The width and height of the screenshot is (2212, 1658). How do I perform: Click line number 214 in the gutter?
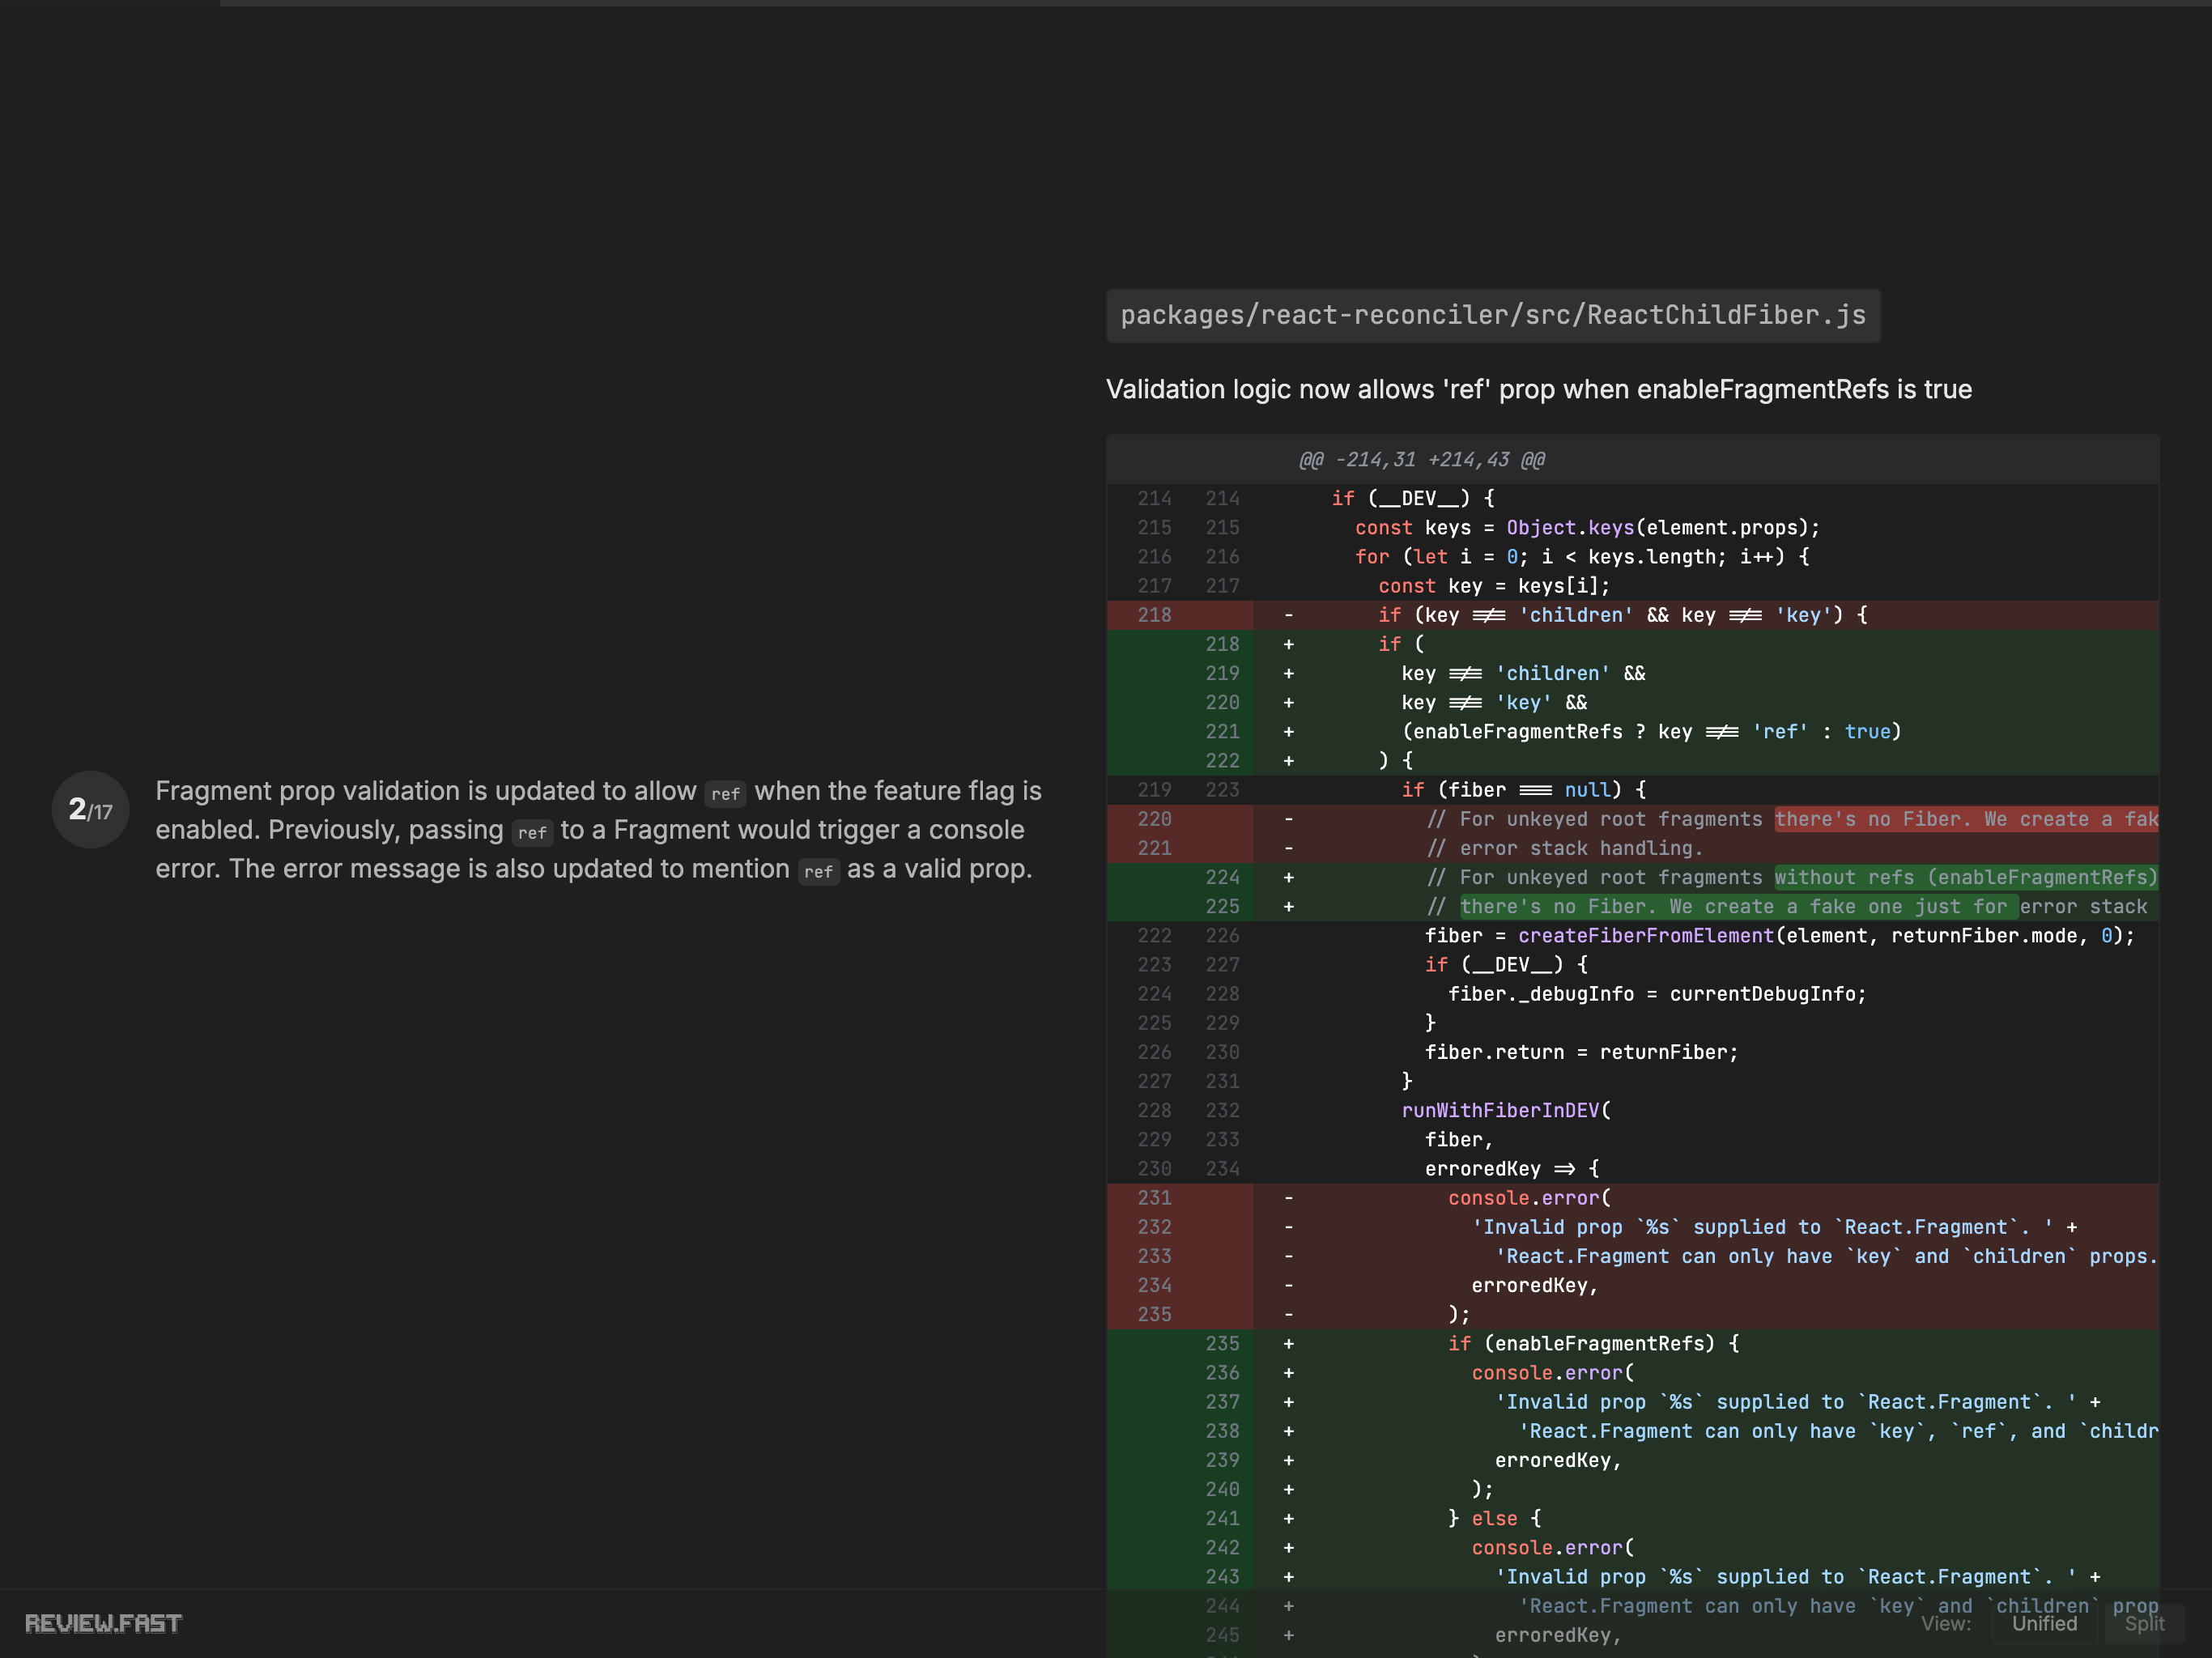(1154, 498)
